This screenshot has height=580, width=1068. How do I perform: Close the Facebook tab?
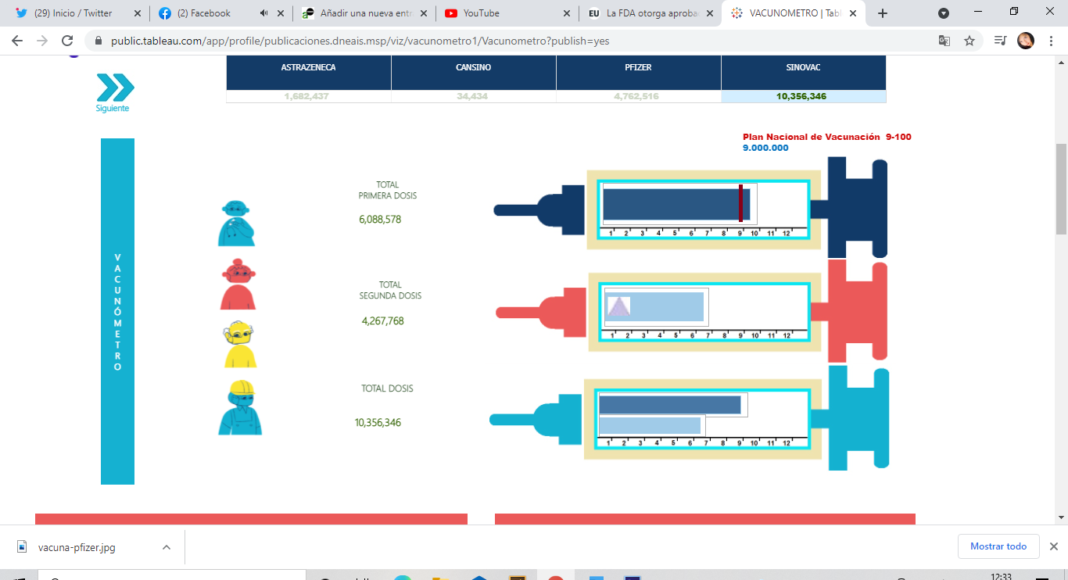click(x=280, y=13)
